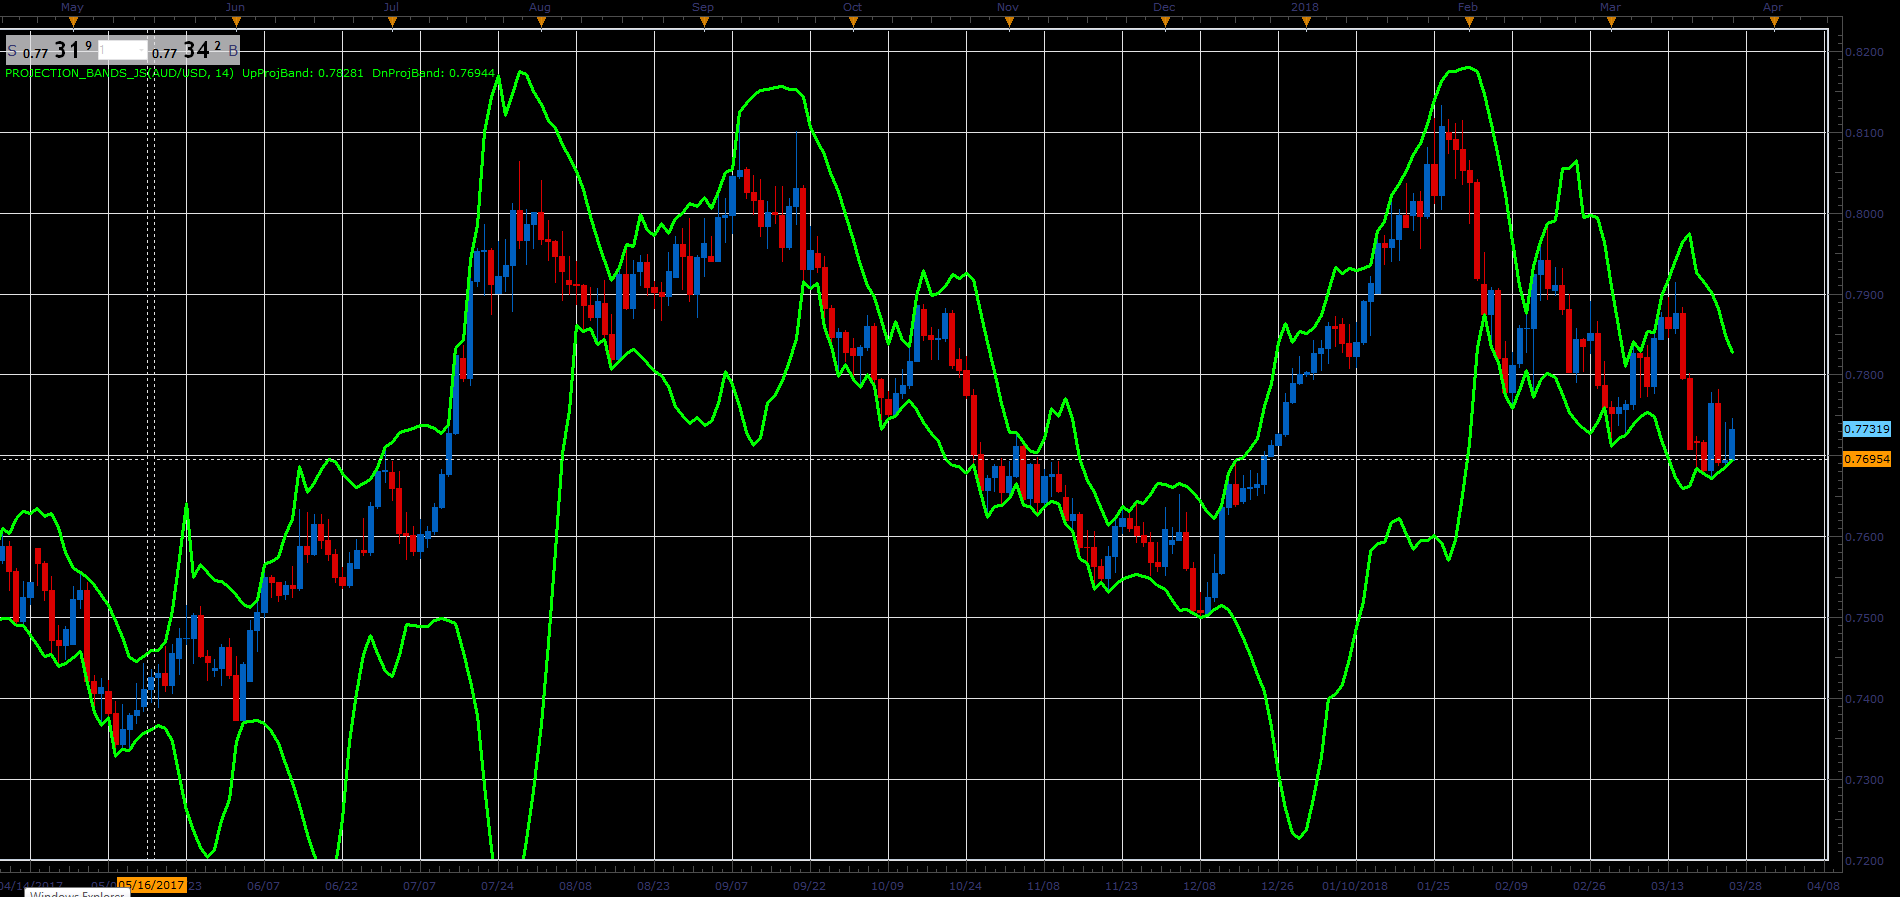Click the 12/08 date axis label
The width and height of the screenshot is (1900, 897).
pyautogui.click(x=1200, y=886)
